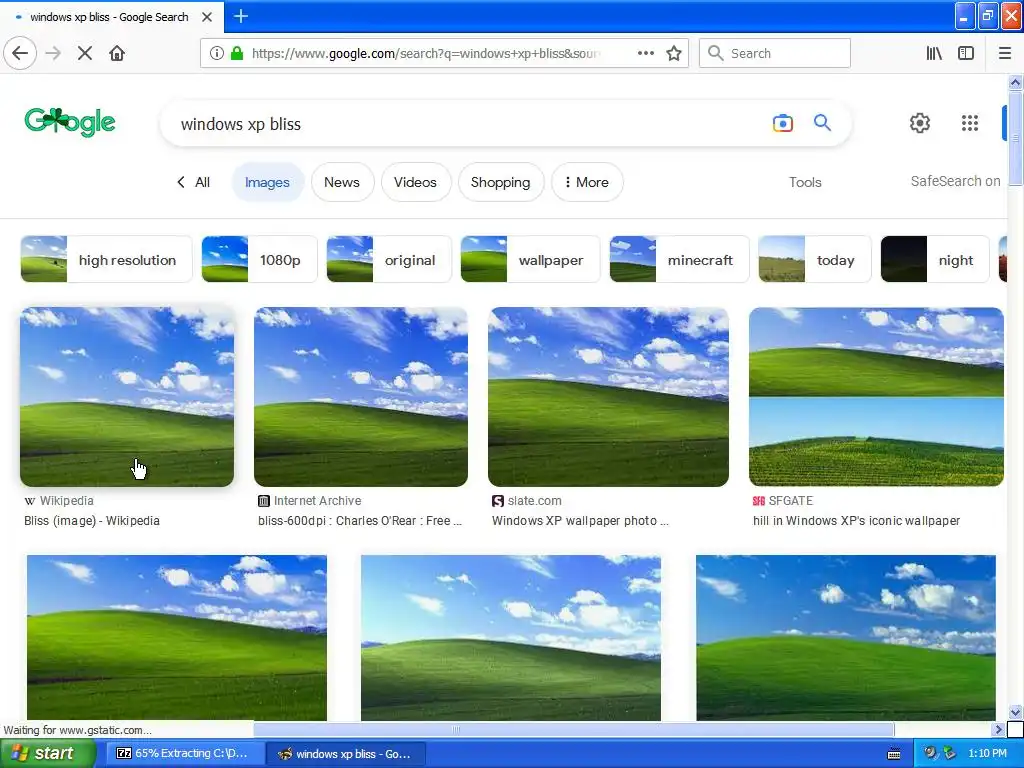Open 'Windows XP wallpaper photo' link
The width and height of the screenshot is (1024, 768).
tap(580, 520)
